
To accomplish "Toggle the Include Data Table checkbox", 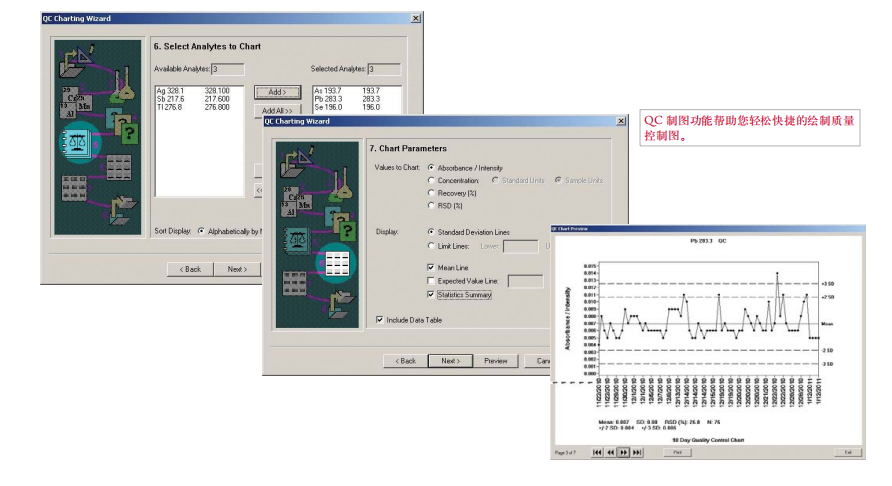I will tap(379, 320).
